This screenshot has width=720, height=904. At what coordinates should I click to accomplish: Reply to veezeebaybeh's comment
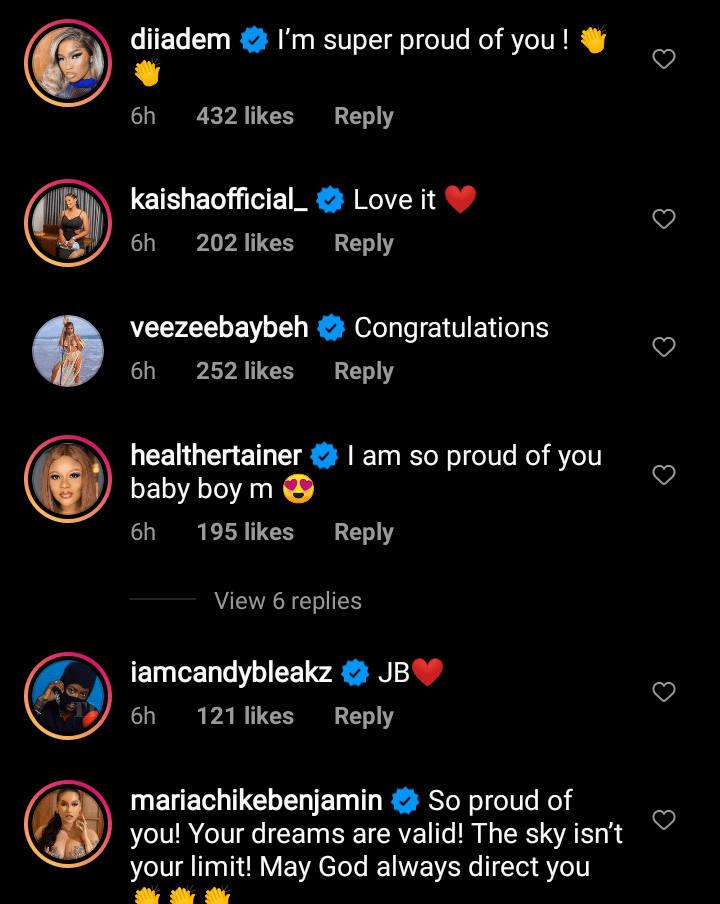[363, 371]
